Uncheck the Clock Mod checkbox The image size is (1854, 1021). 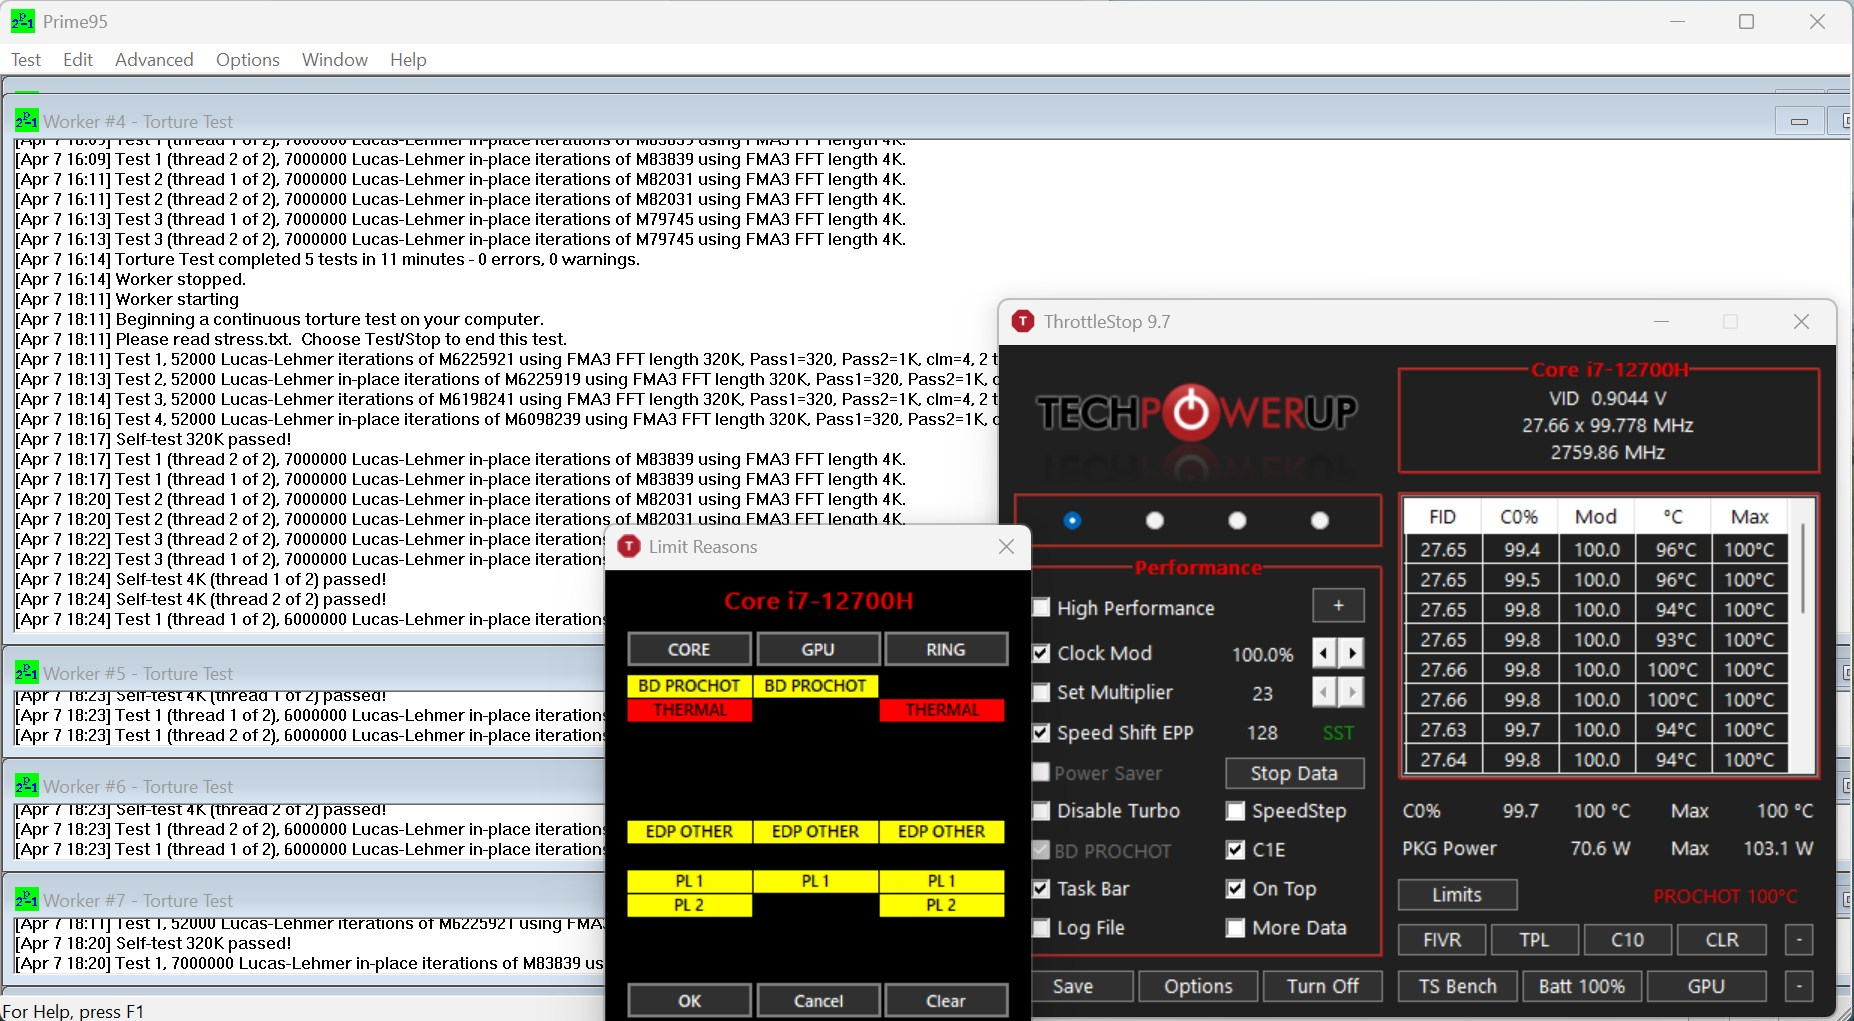click(x=1041, y=653)
